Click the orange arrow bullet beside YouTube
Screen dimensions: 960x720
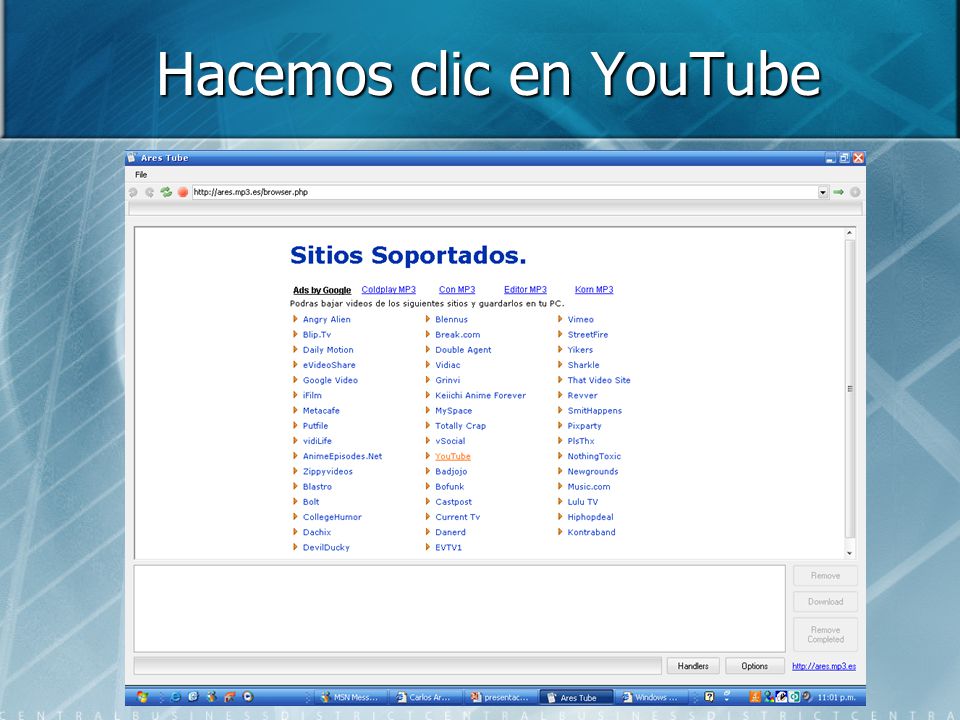[x=428, y=456]
